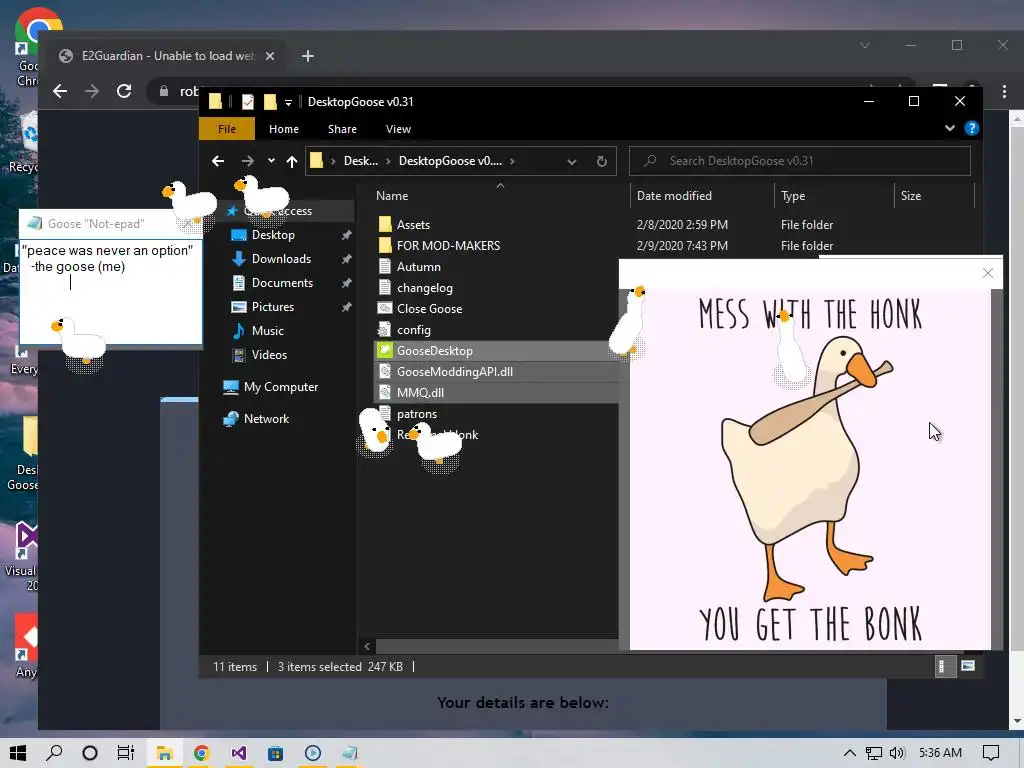Go up one folder level in Explorer
This screenshot has width=1024, height=768.
[292, 161]
